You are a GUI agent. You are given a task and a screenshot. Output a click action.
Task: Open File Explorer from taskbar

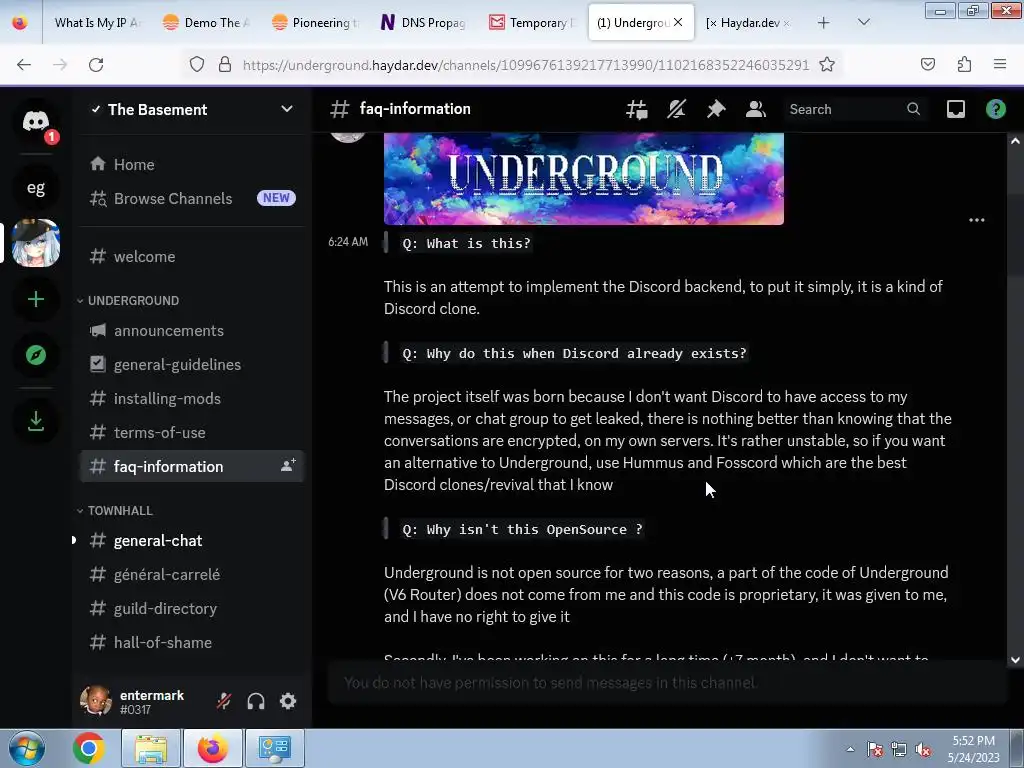tap(151, 748)
